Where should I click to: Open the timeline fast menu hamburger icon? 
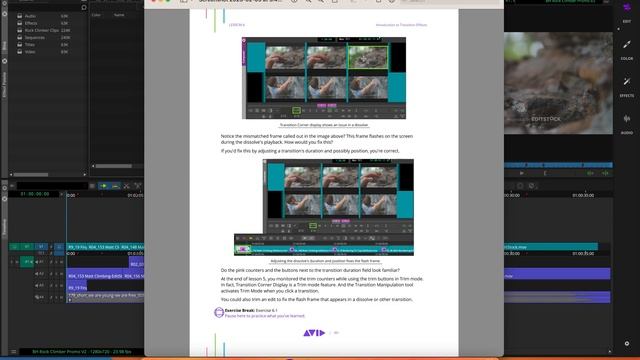coord(13,351)
